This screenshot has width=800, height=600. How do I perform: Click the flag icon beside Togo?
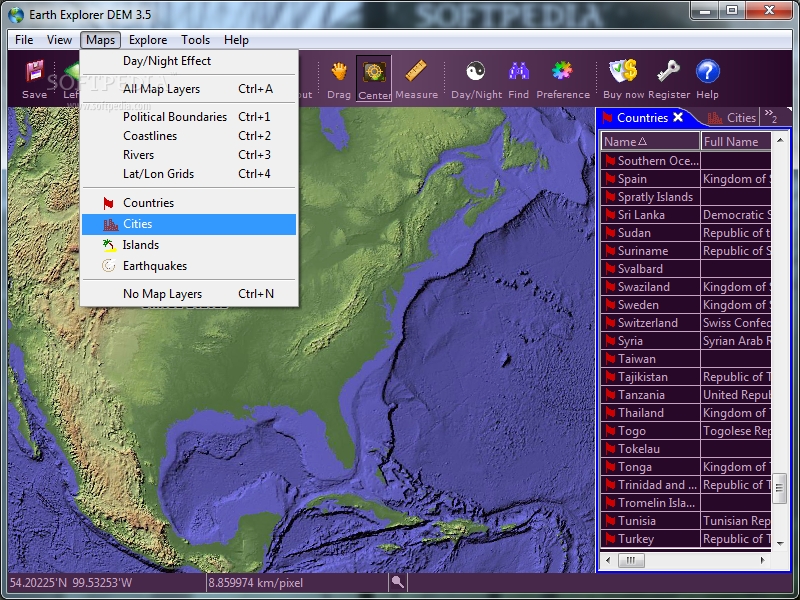coord(610,431)
